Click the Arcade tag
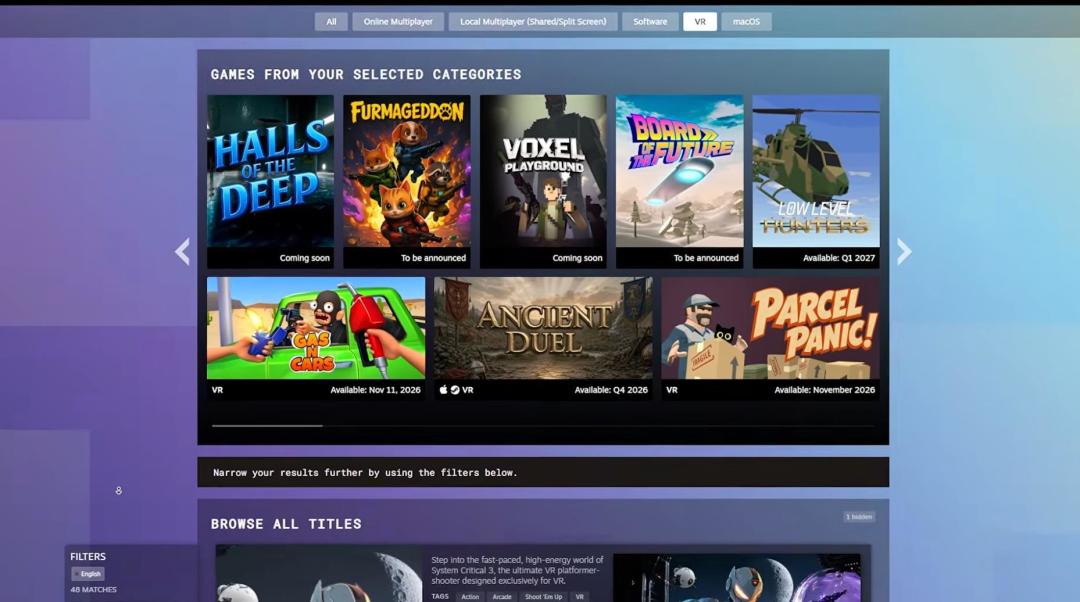This screenshot has width=1080, height=602. coord(501,596)
